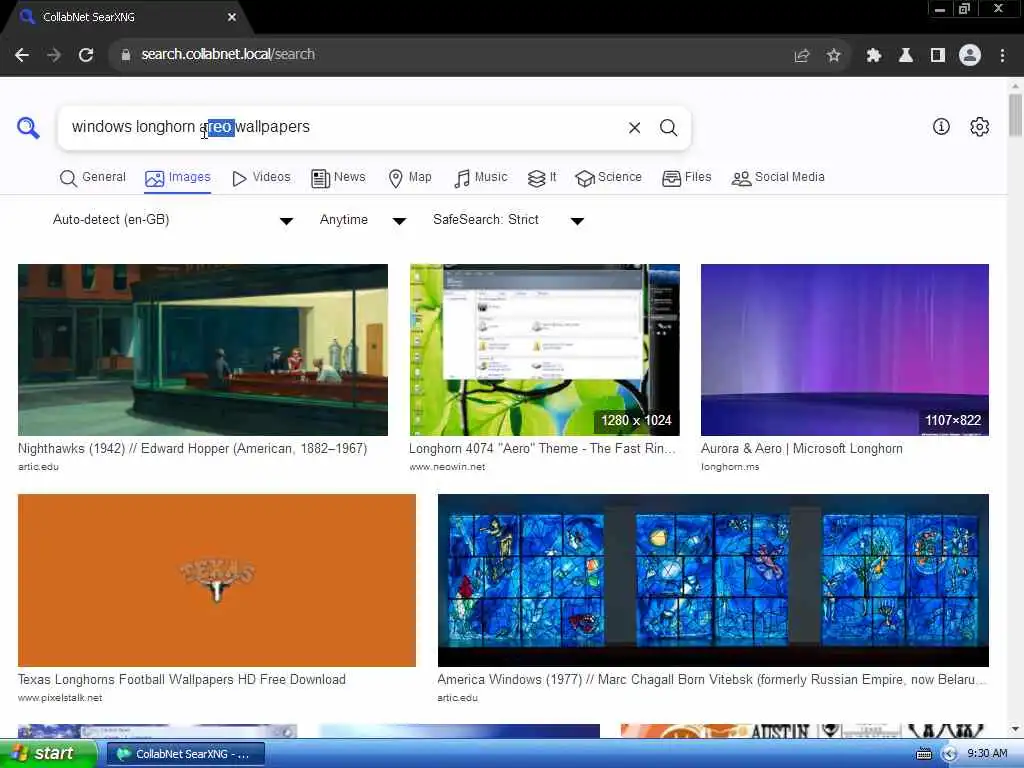1024x768 pixels.
Task: Open the About info icon
Action: [941, 127]
